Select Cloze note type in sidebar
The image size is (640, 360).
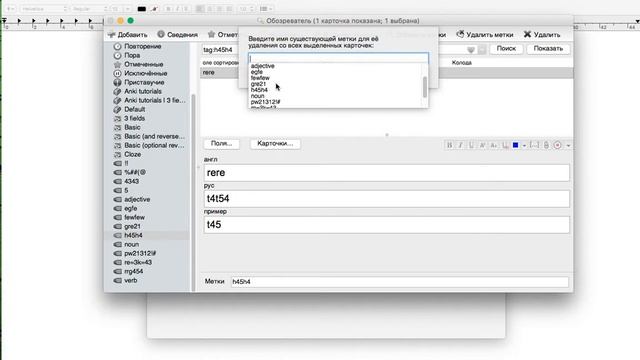coord(128,154)
